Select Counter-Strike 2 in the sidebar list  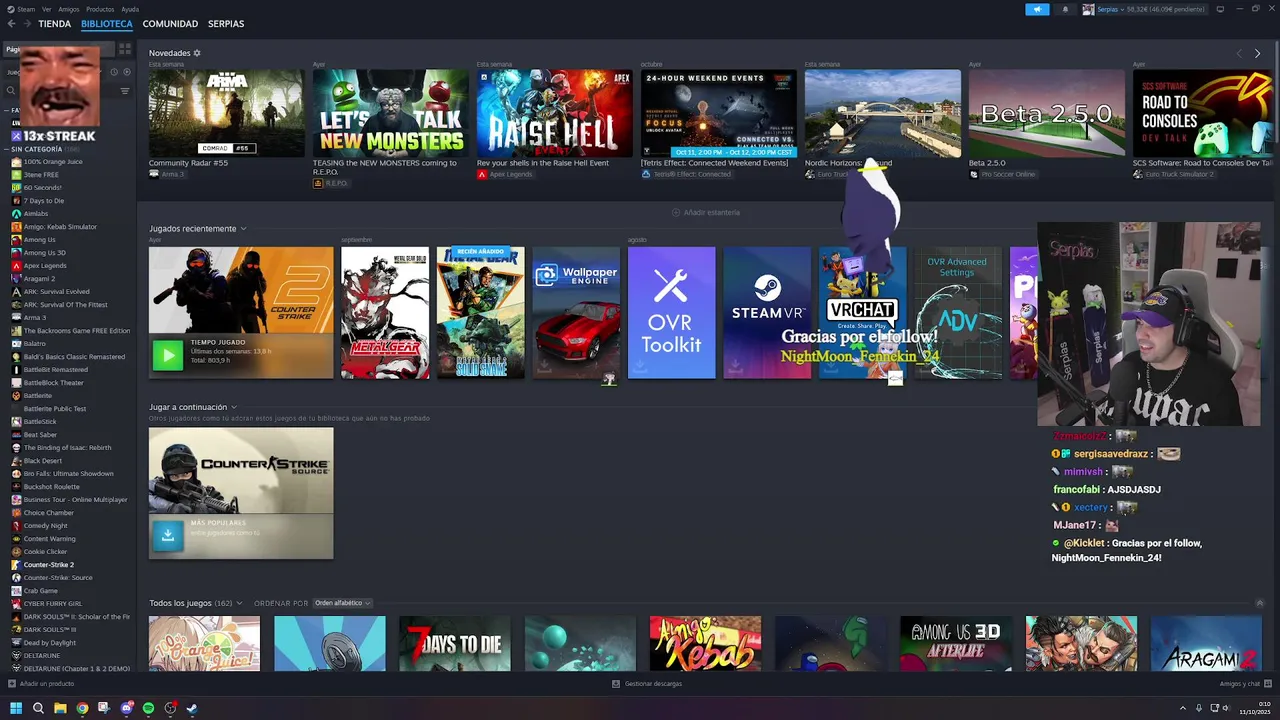point(48,565)
